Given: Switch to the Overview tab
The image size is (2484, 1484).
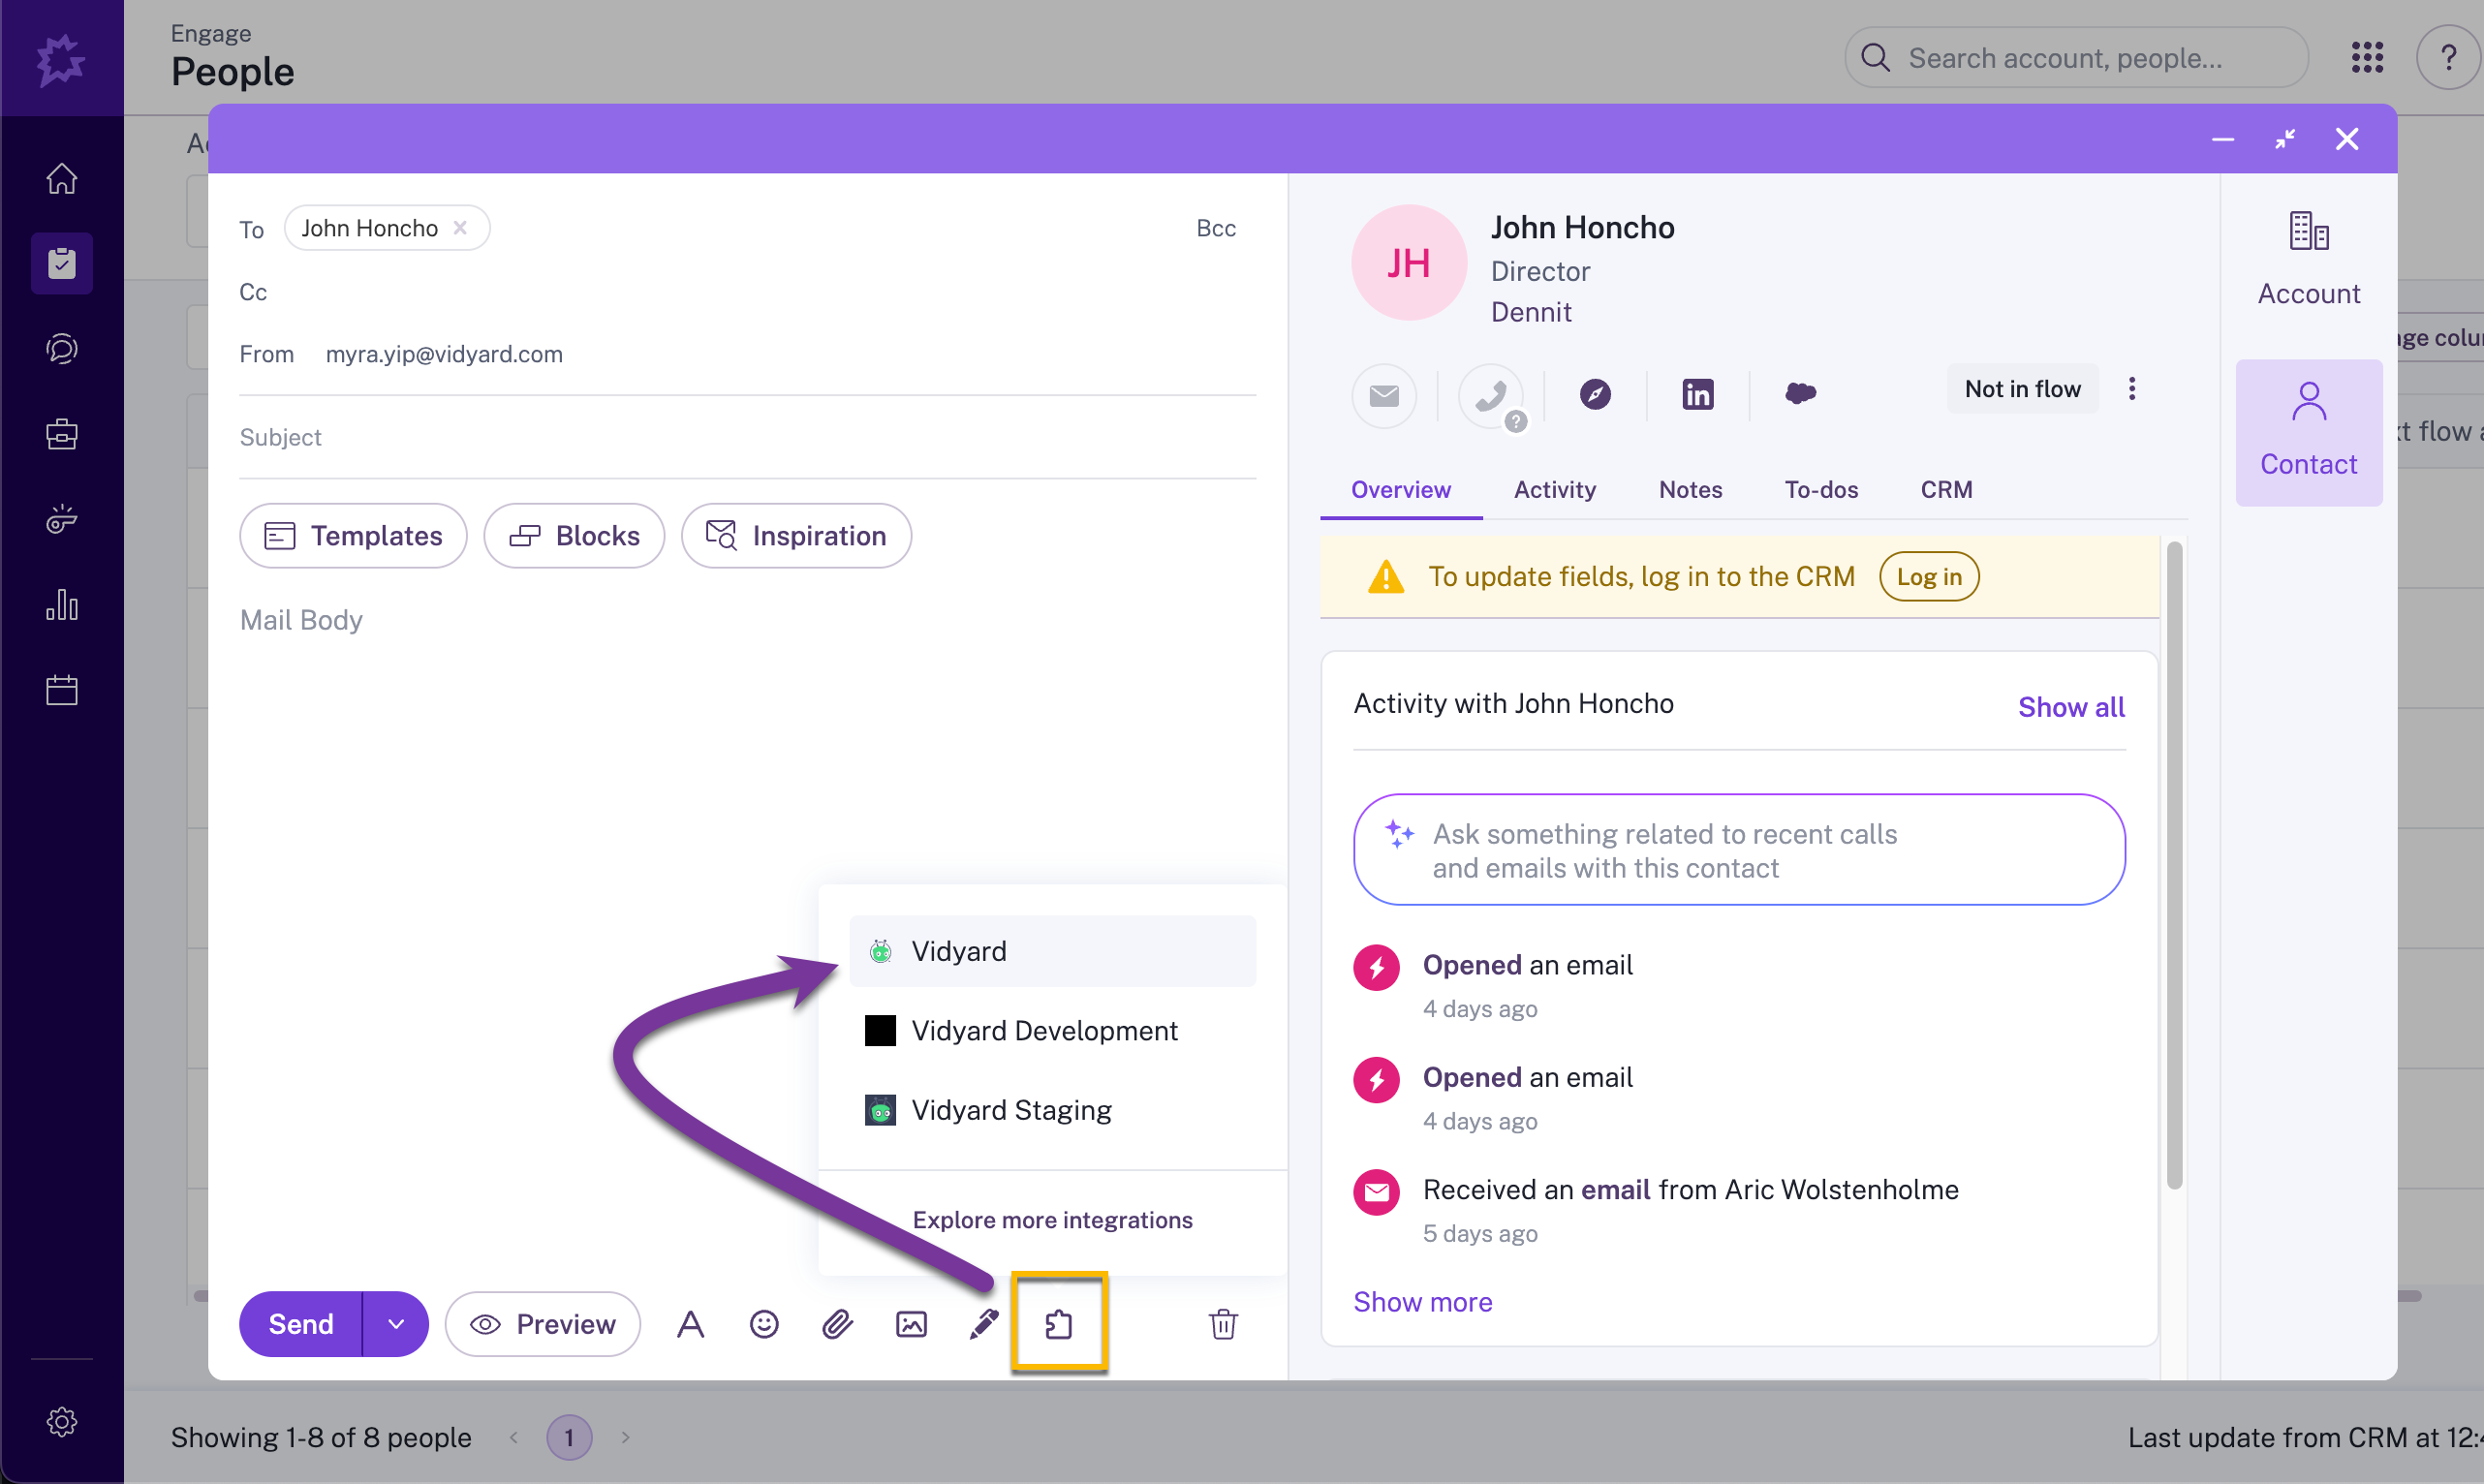Looking at the screenshot, I should (x=1400, y=490).
